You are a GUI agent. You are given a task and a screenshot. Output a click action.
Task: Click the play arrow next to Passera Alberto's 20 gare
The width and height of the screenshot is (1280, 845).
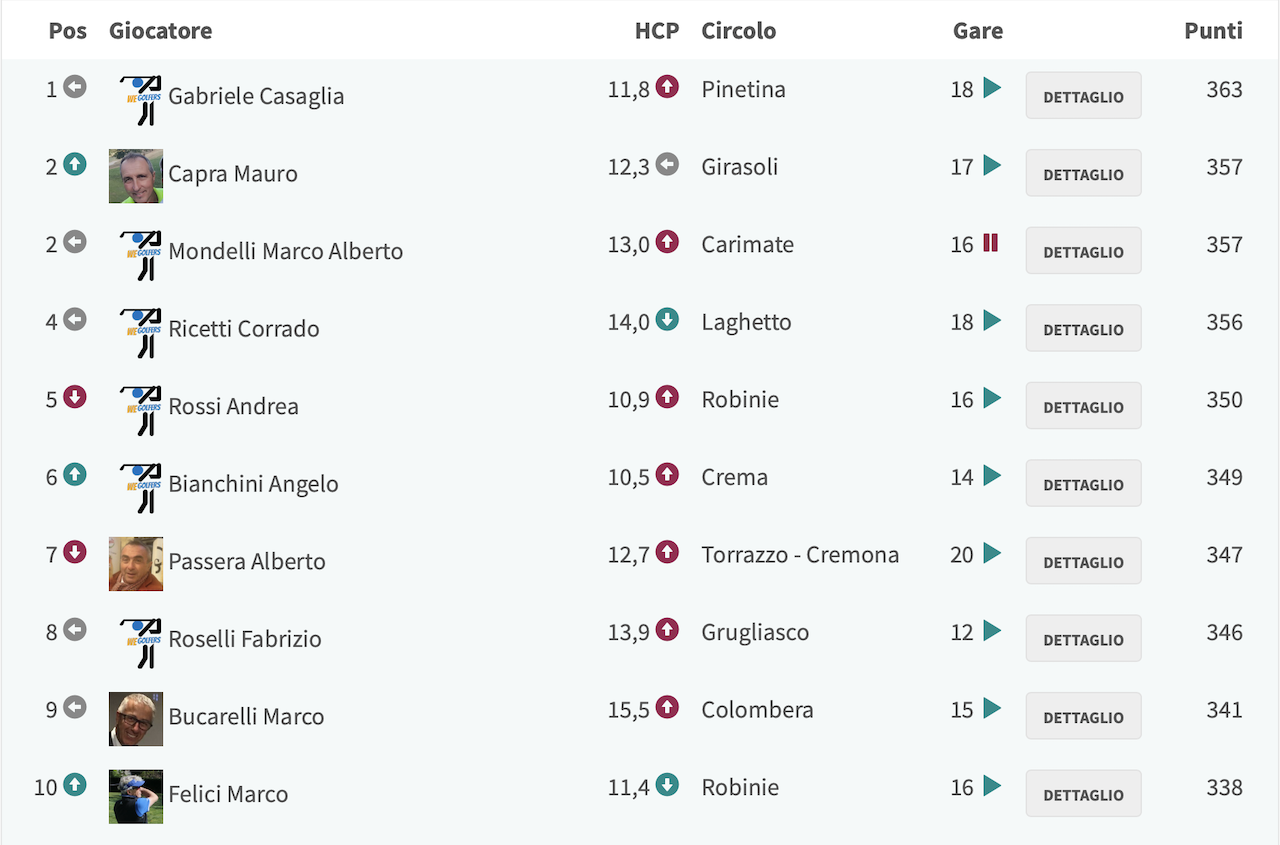[992, 553]
